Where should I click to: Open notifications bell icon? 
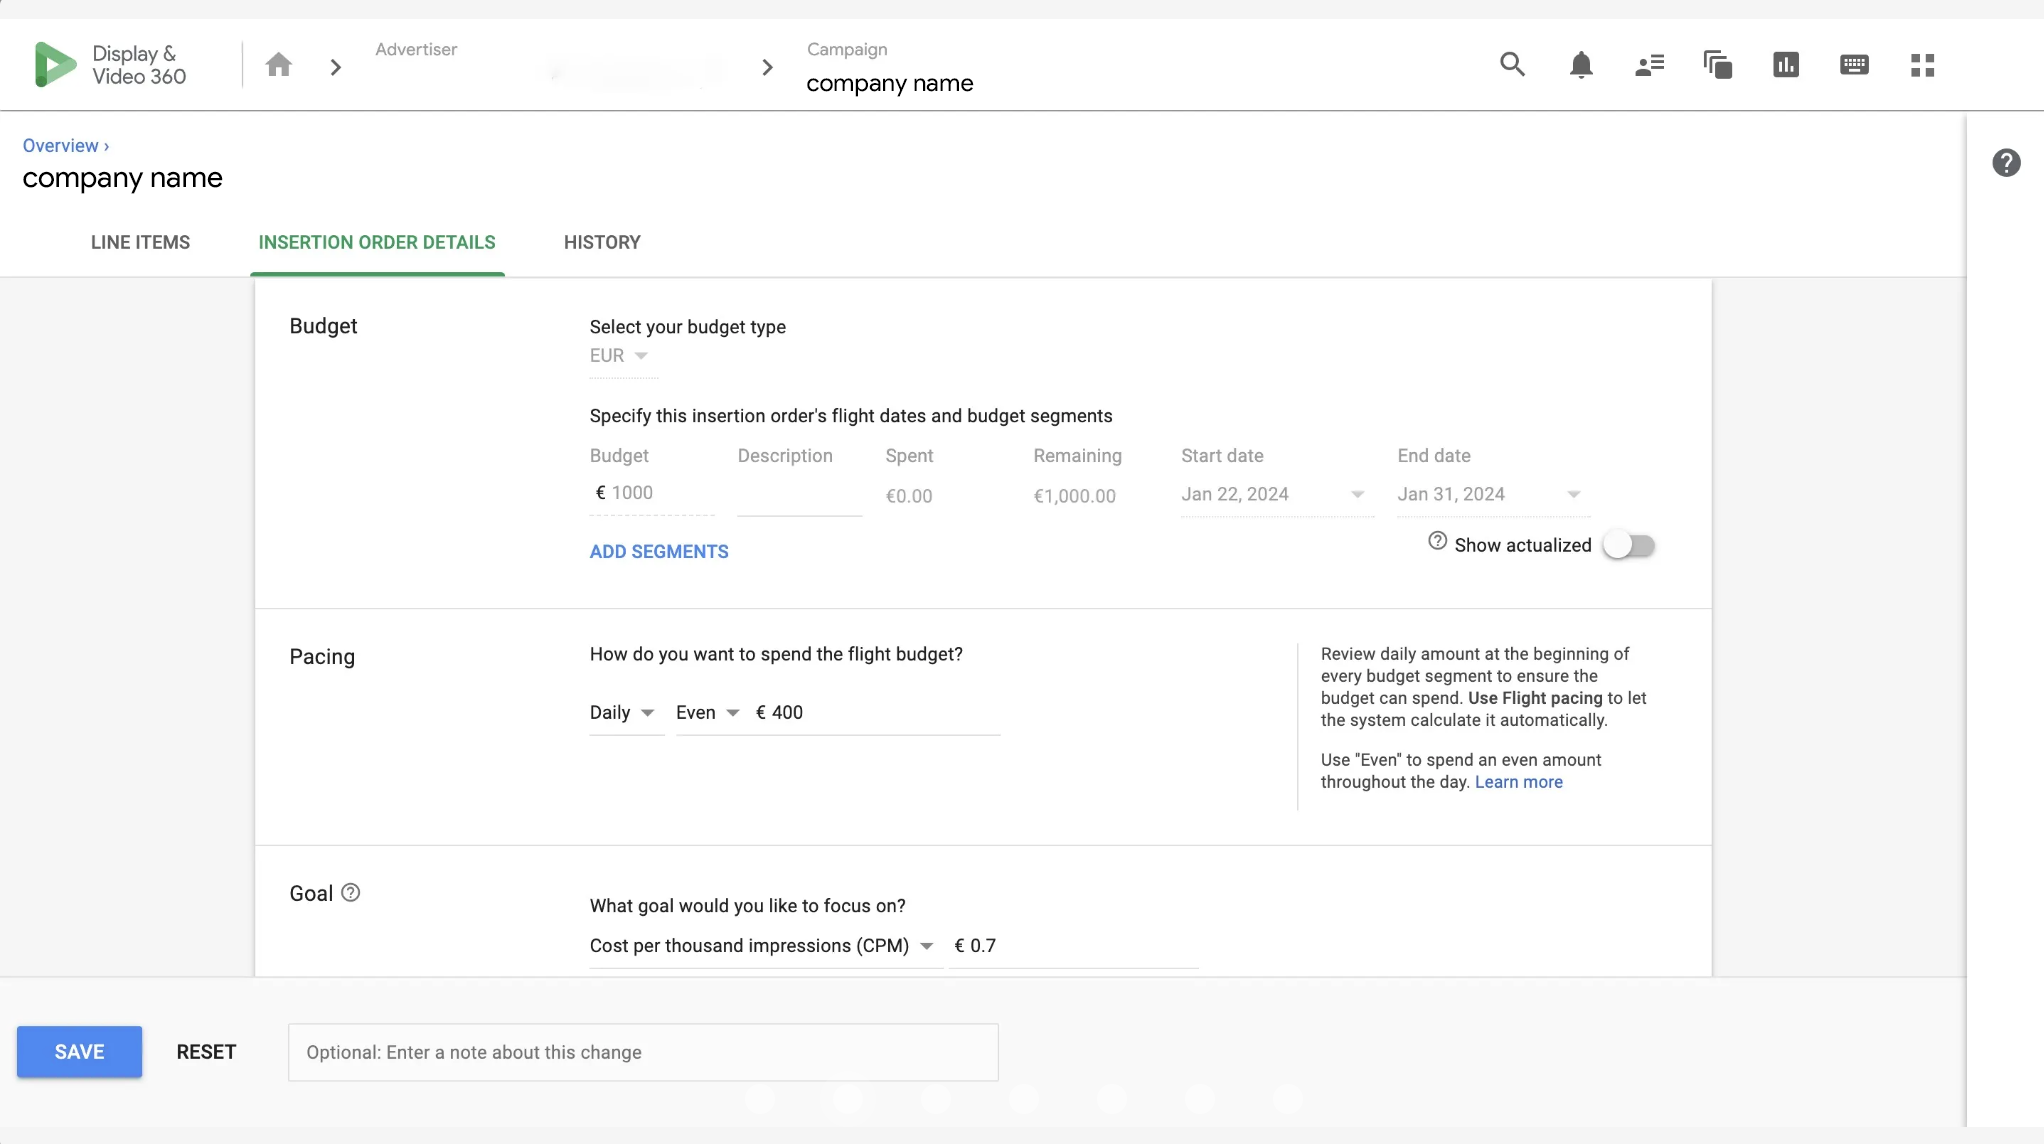point(1581,65)
